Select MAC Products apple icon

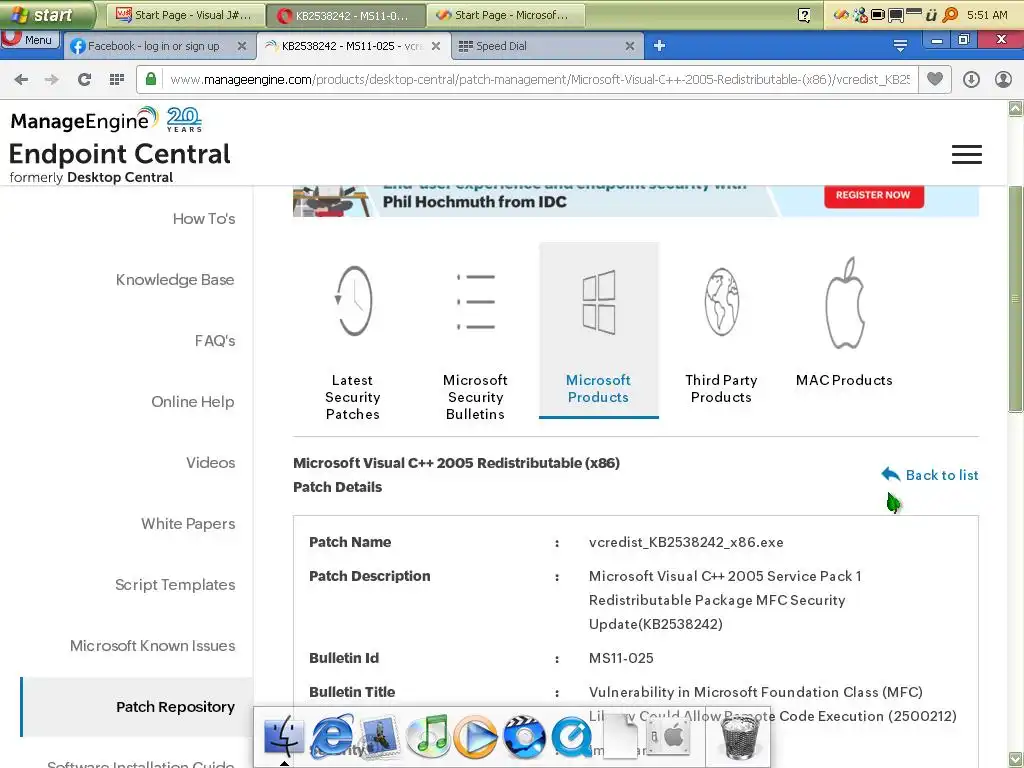pos(844,303)
